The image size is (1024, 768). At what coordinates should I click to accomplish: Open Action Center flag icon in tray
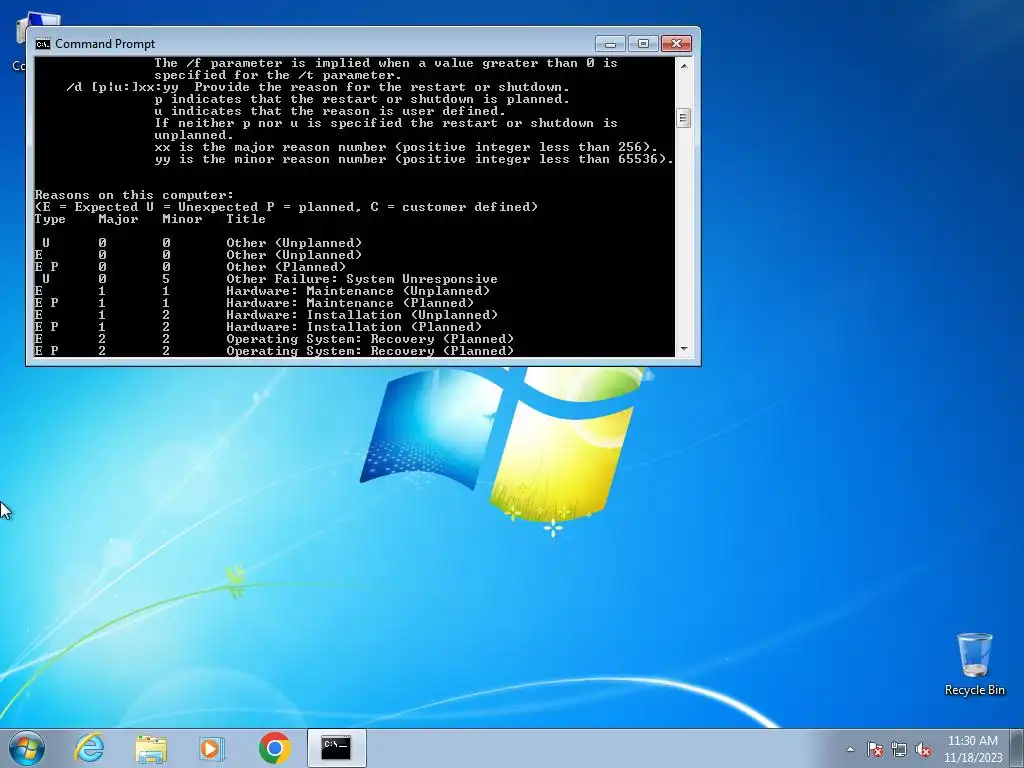[x=875, y=749]
